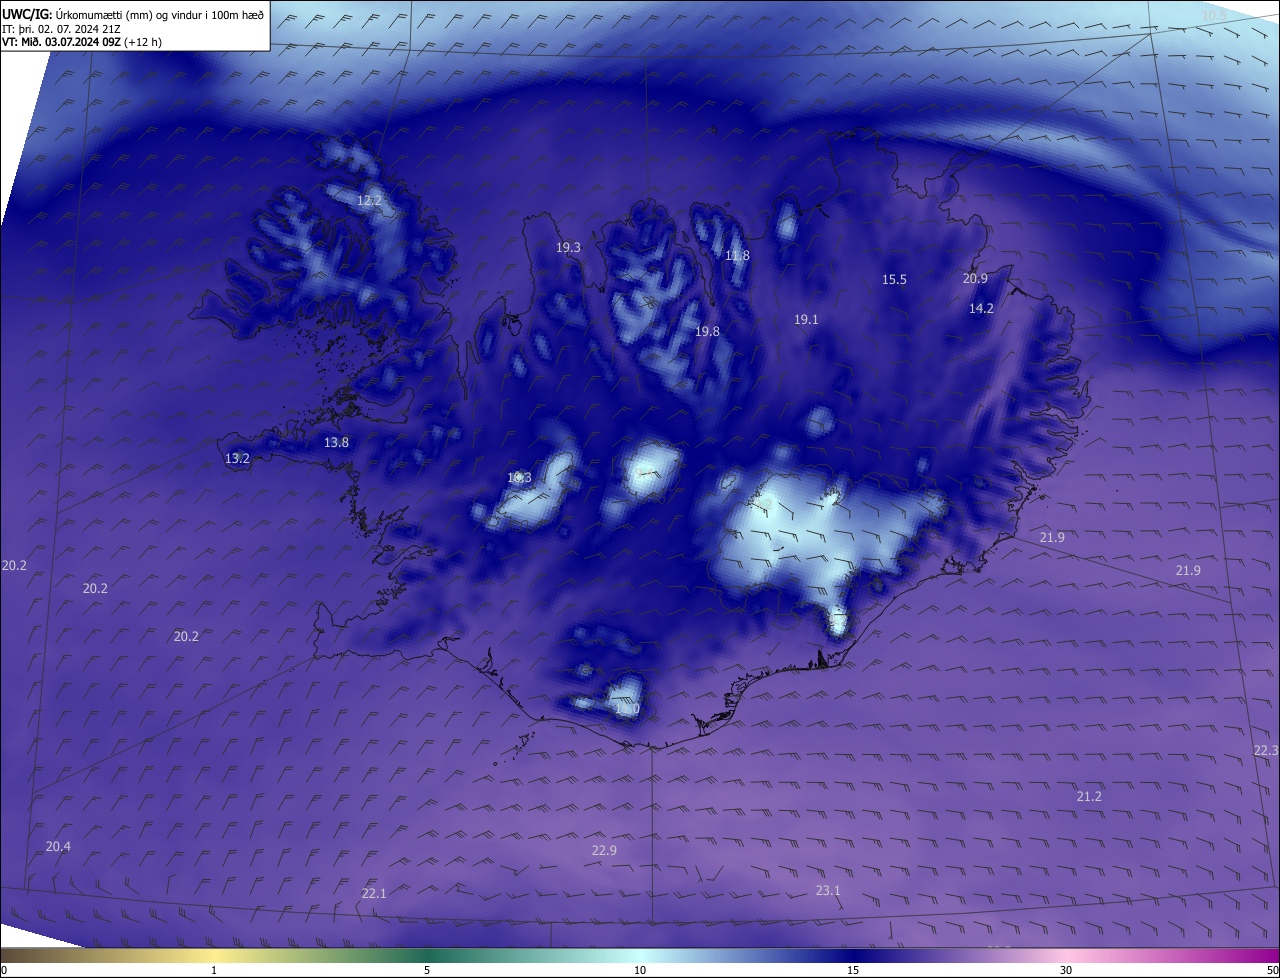Click the 13.8 value on the map
The width and height of the screenshot is (1280, 978).
click(x=336, y=442)
